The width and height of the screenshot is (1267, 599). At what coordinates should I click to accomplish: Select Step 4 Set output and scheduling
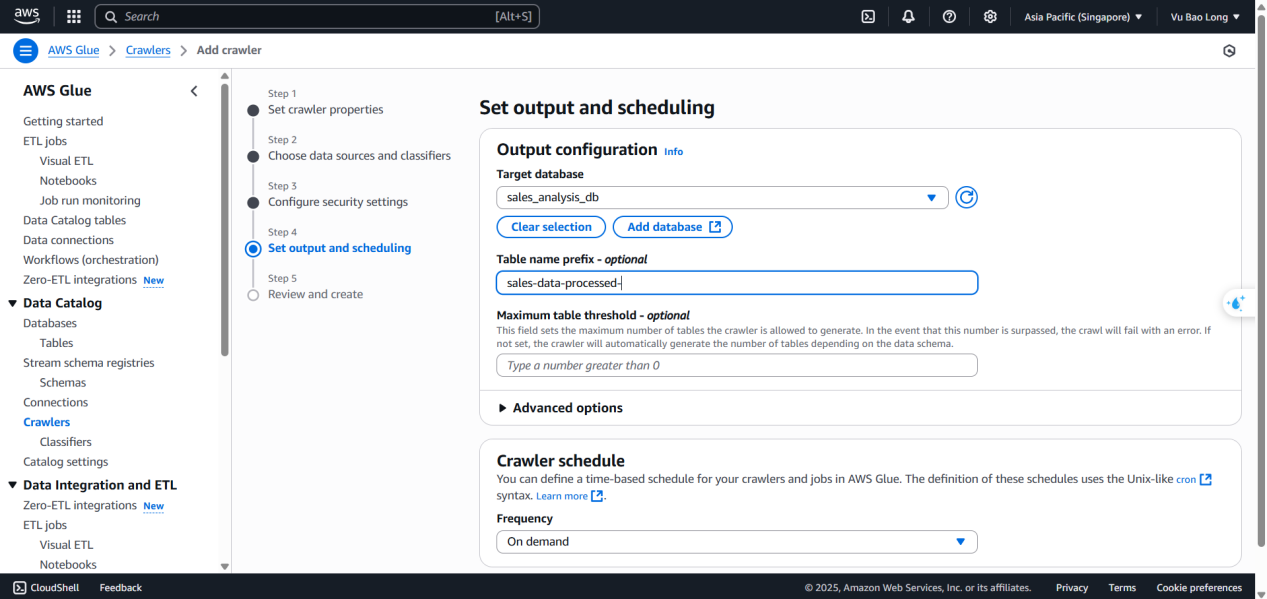tap(339, 248)
